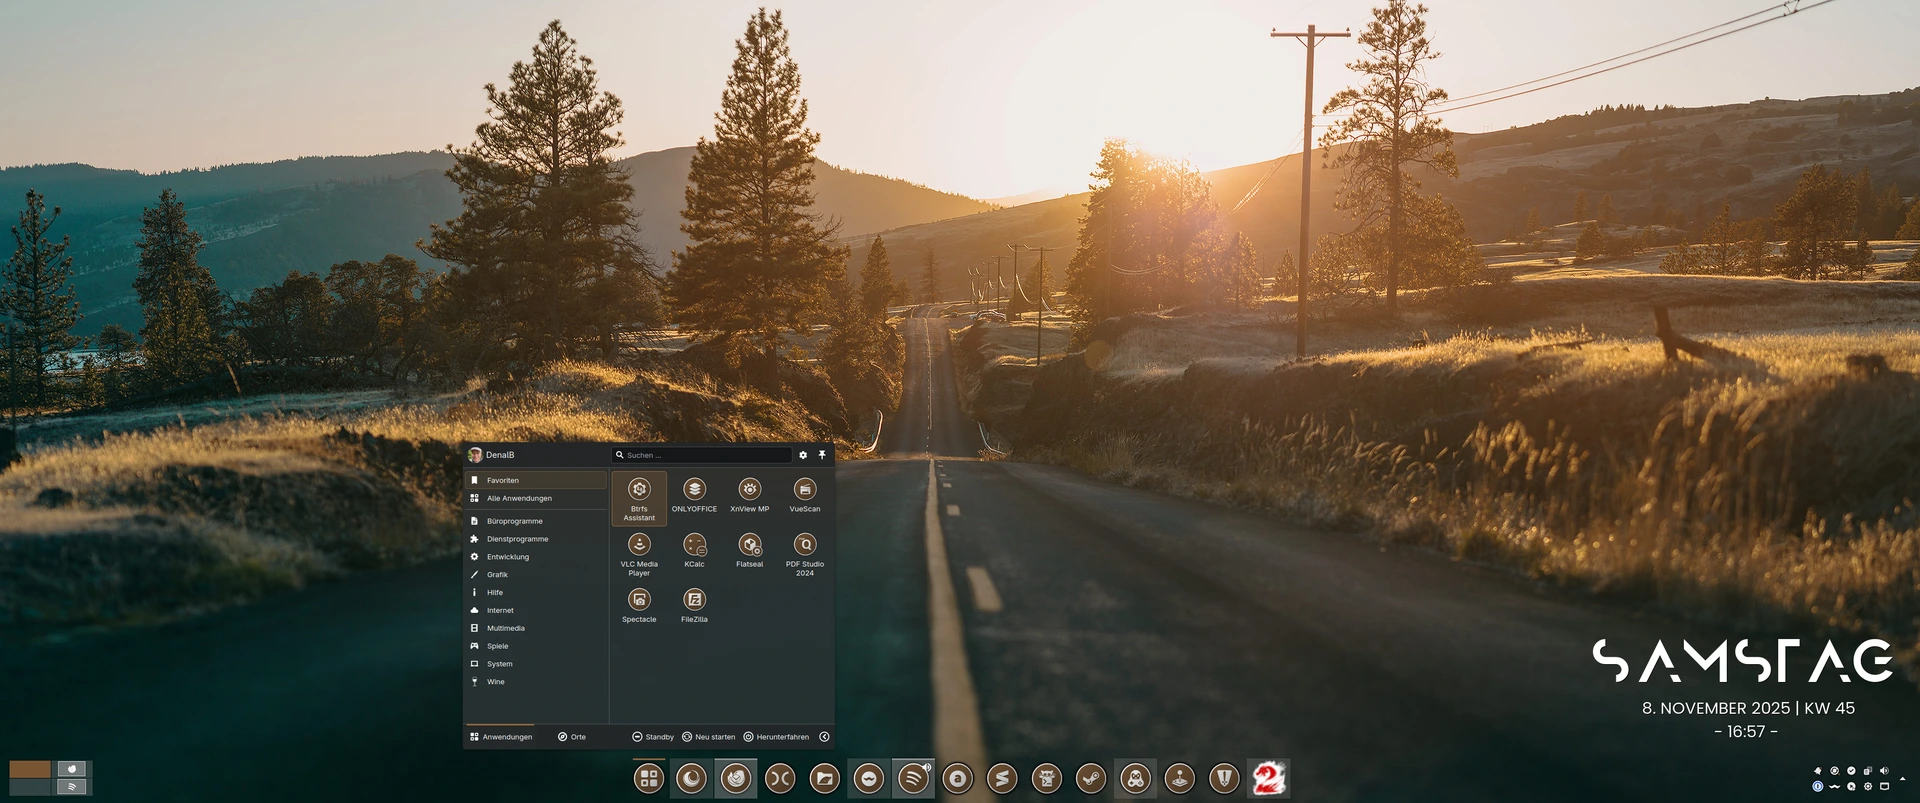Click the Suchen search field

click(705, 455)
